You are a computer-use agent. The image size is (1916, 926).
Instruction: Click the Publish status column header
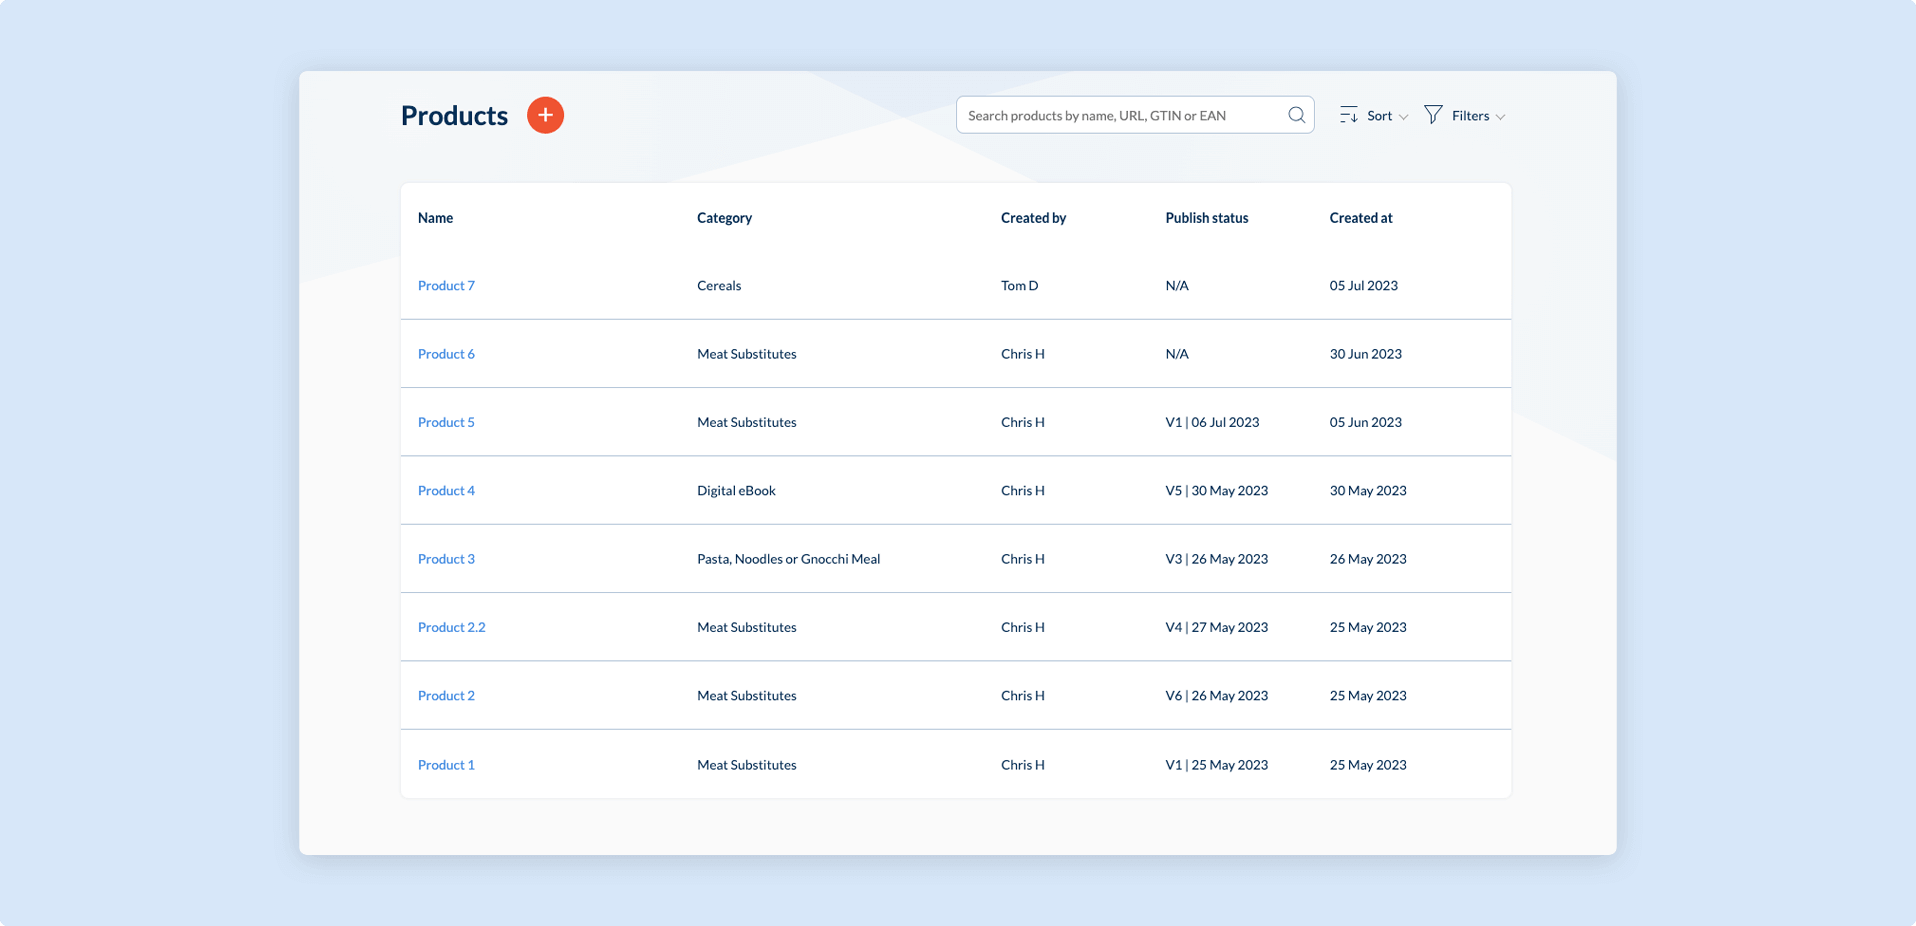click(1206, 218)
